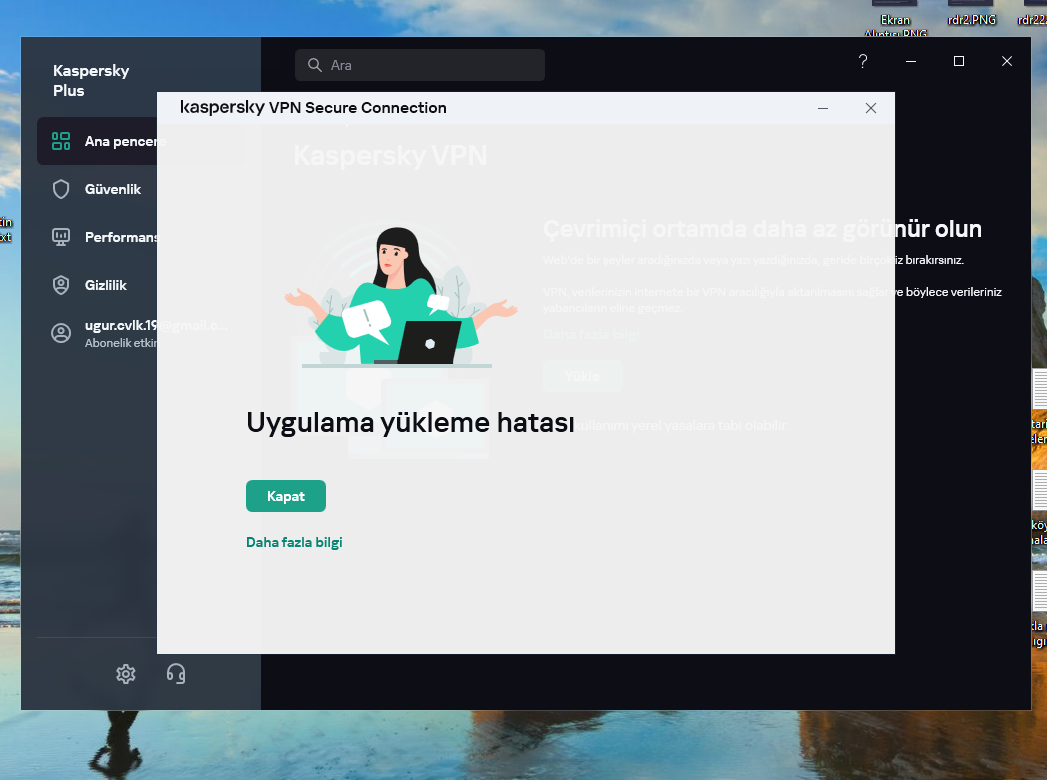Click the Uygulama yükleme hatası heading

(x=410, y=423)
